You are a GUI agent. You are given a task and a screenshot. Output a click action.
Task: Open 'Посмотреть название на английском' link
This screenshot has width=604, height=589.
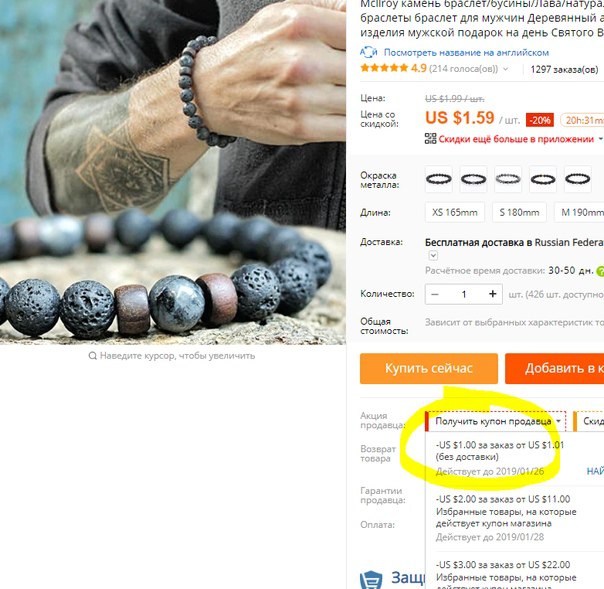[x=466, y=52]
